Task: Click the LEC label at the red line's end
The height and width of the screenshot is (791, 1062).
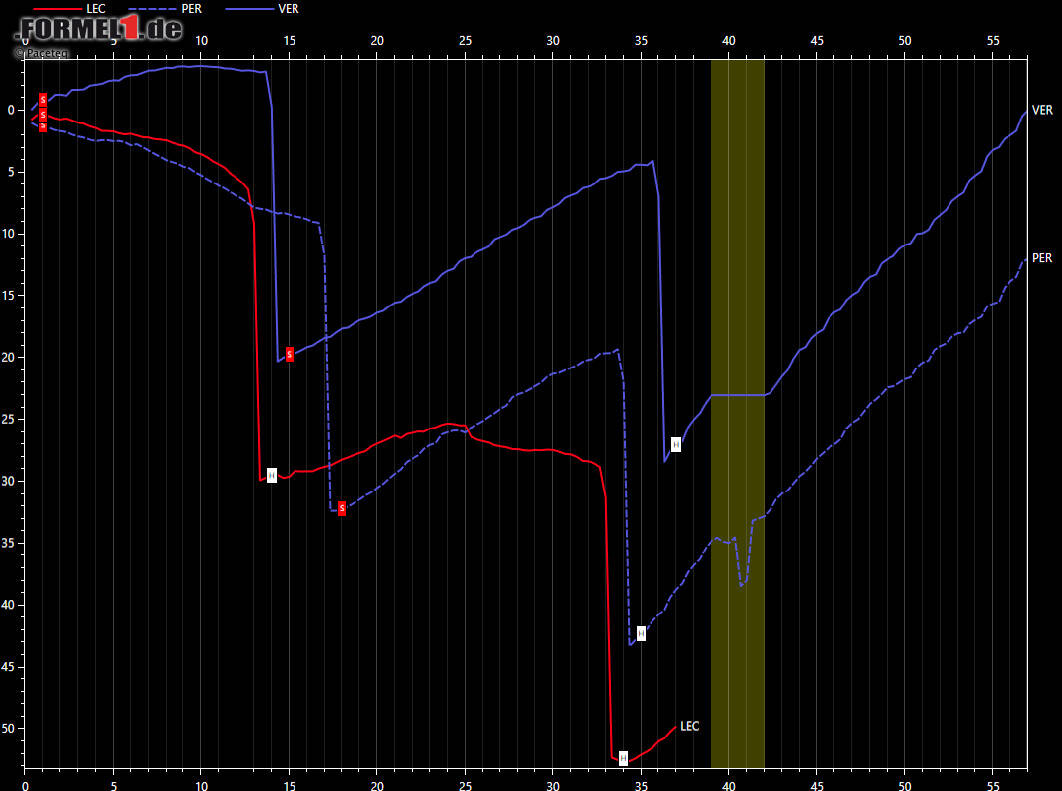Action: click(689, 726)
